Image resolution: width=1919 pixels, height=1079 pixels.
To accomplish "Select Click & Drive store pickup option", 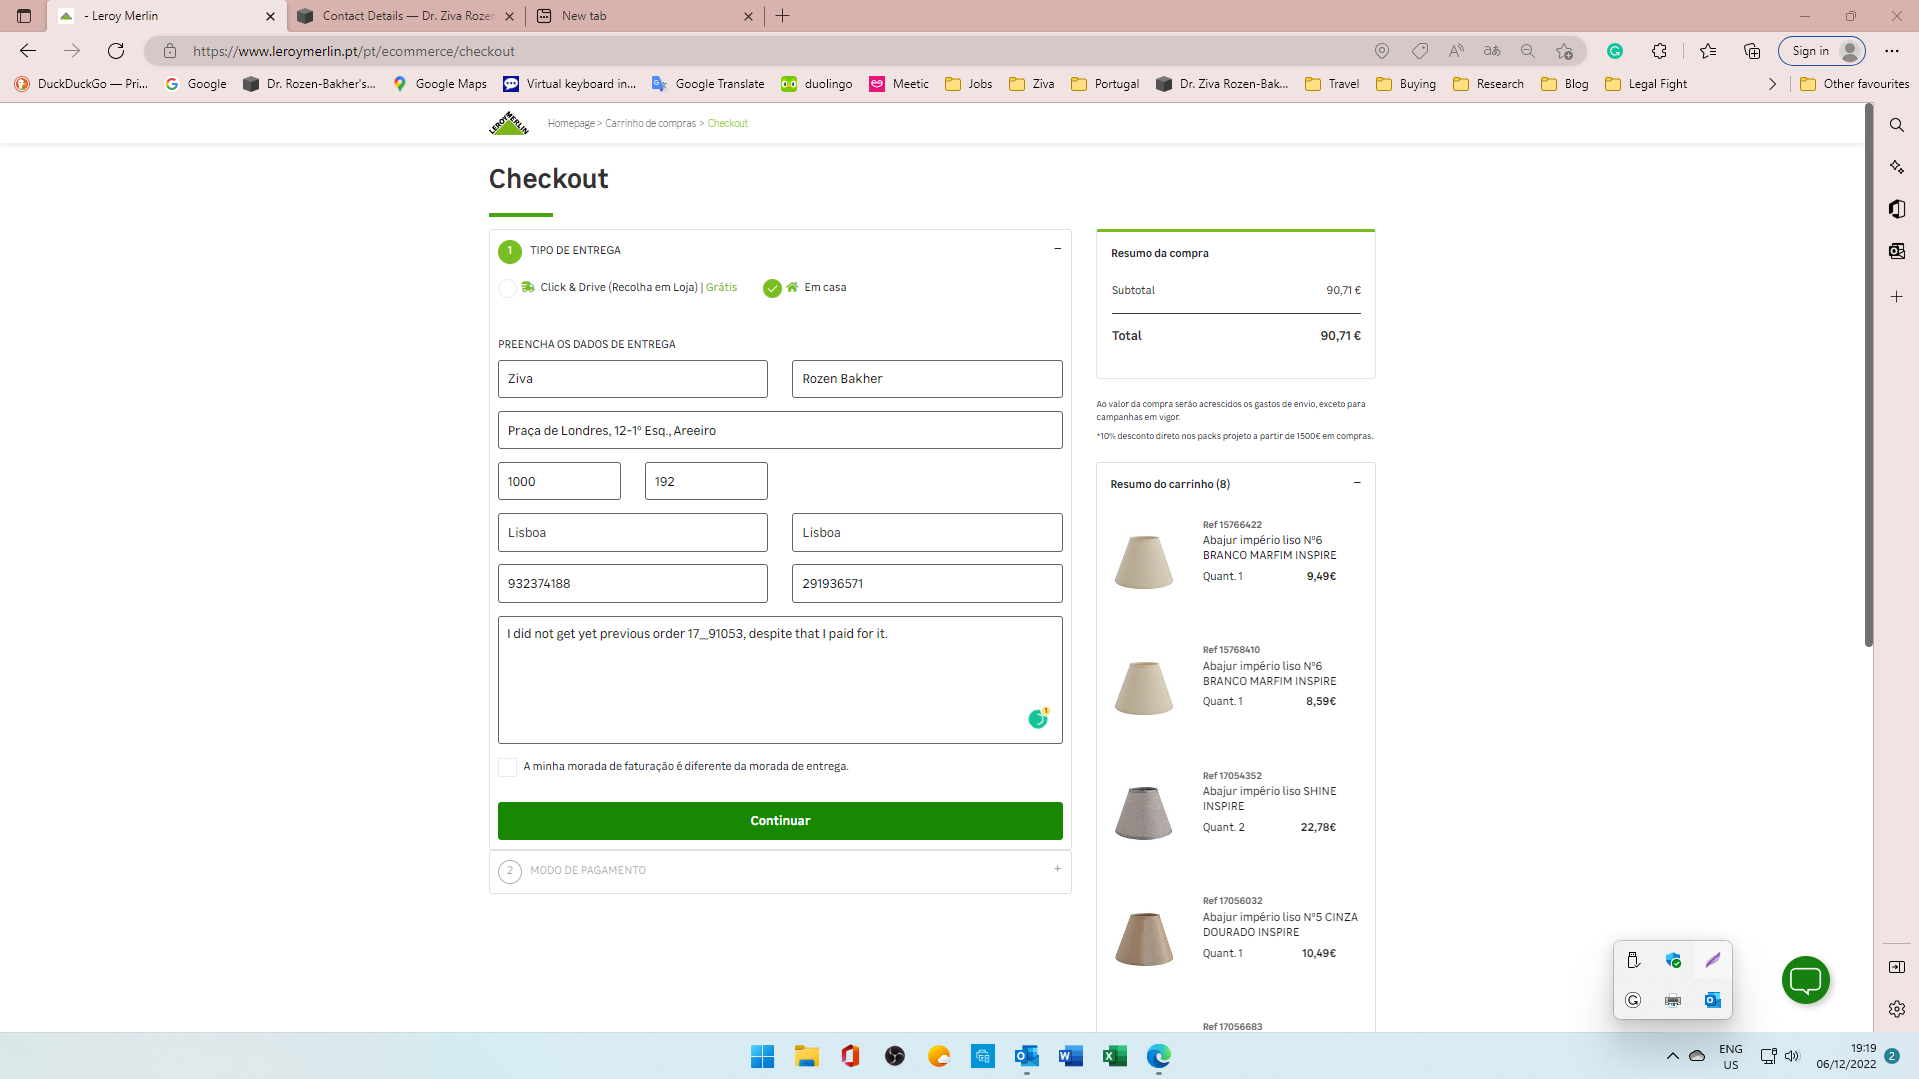I will [507, 288].
